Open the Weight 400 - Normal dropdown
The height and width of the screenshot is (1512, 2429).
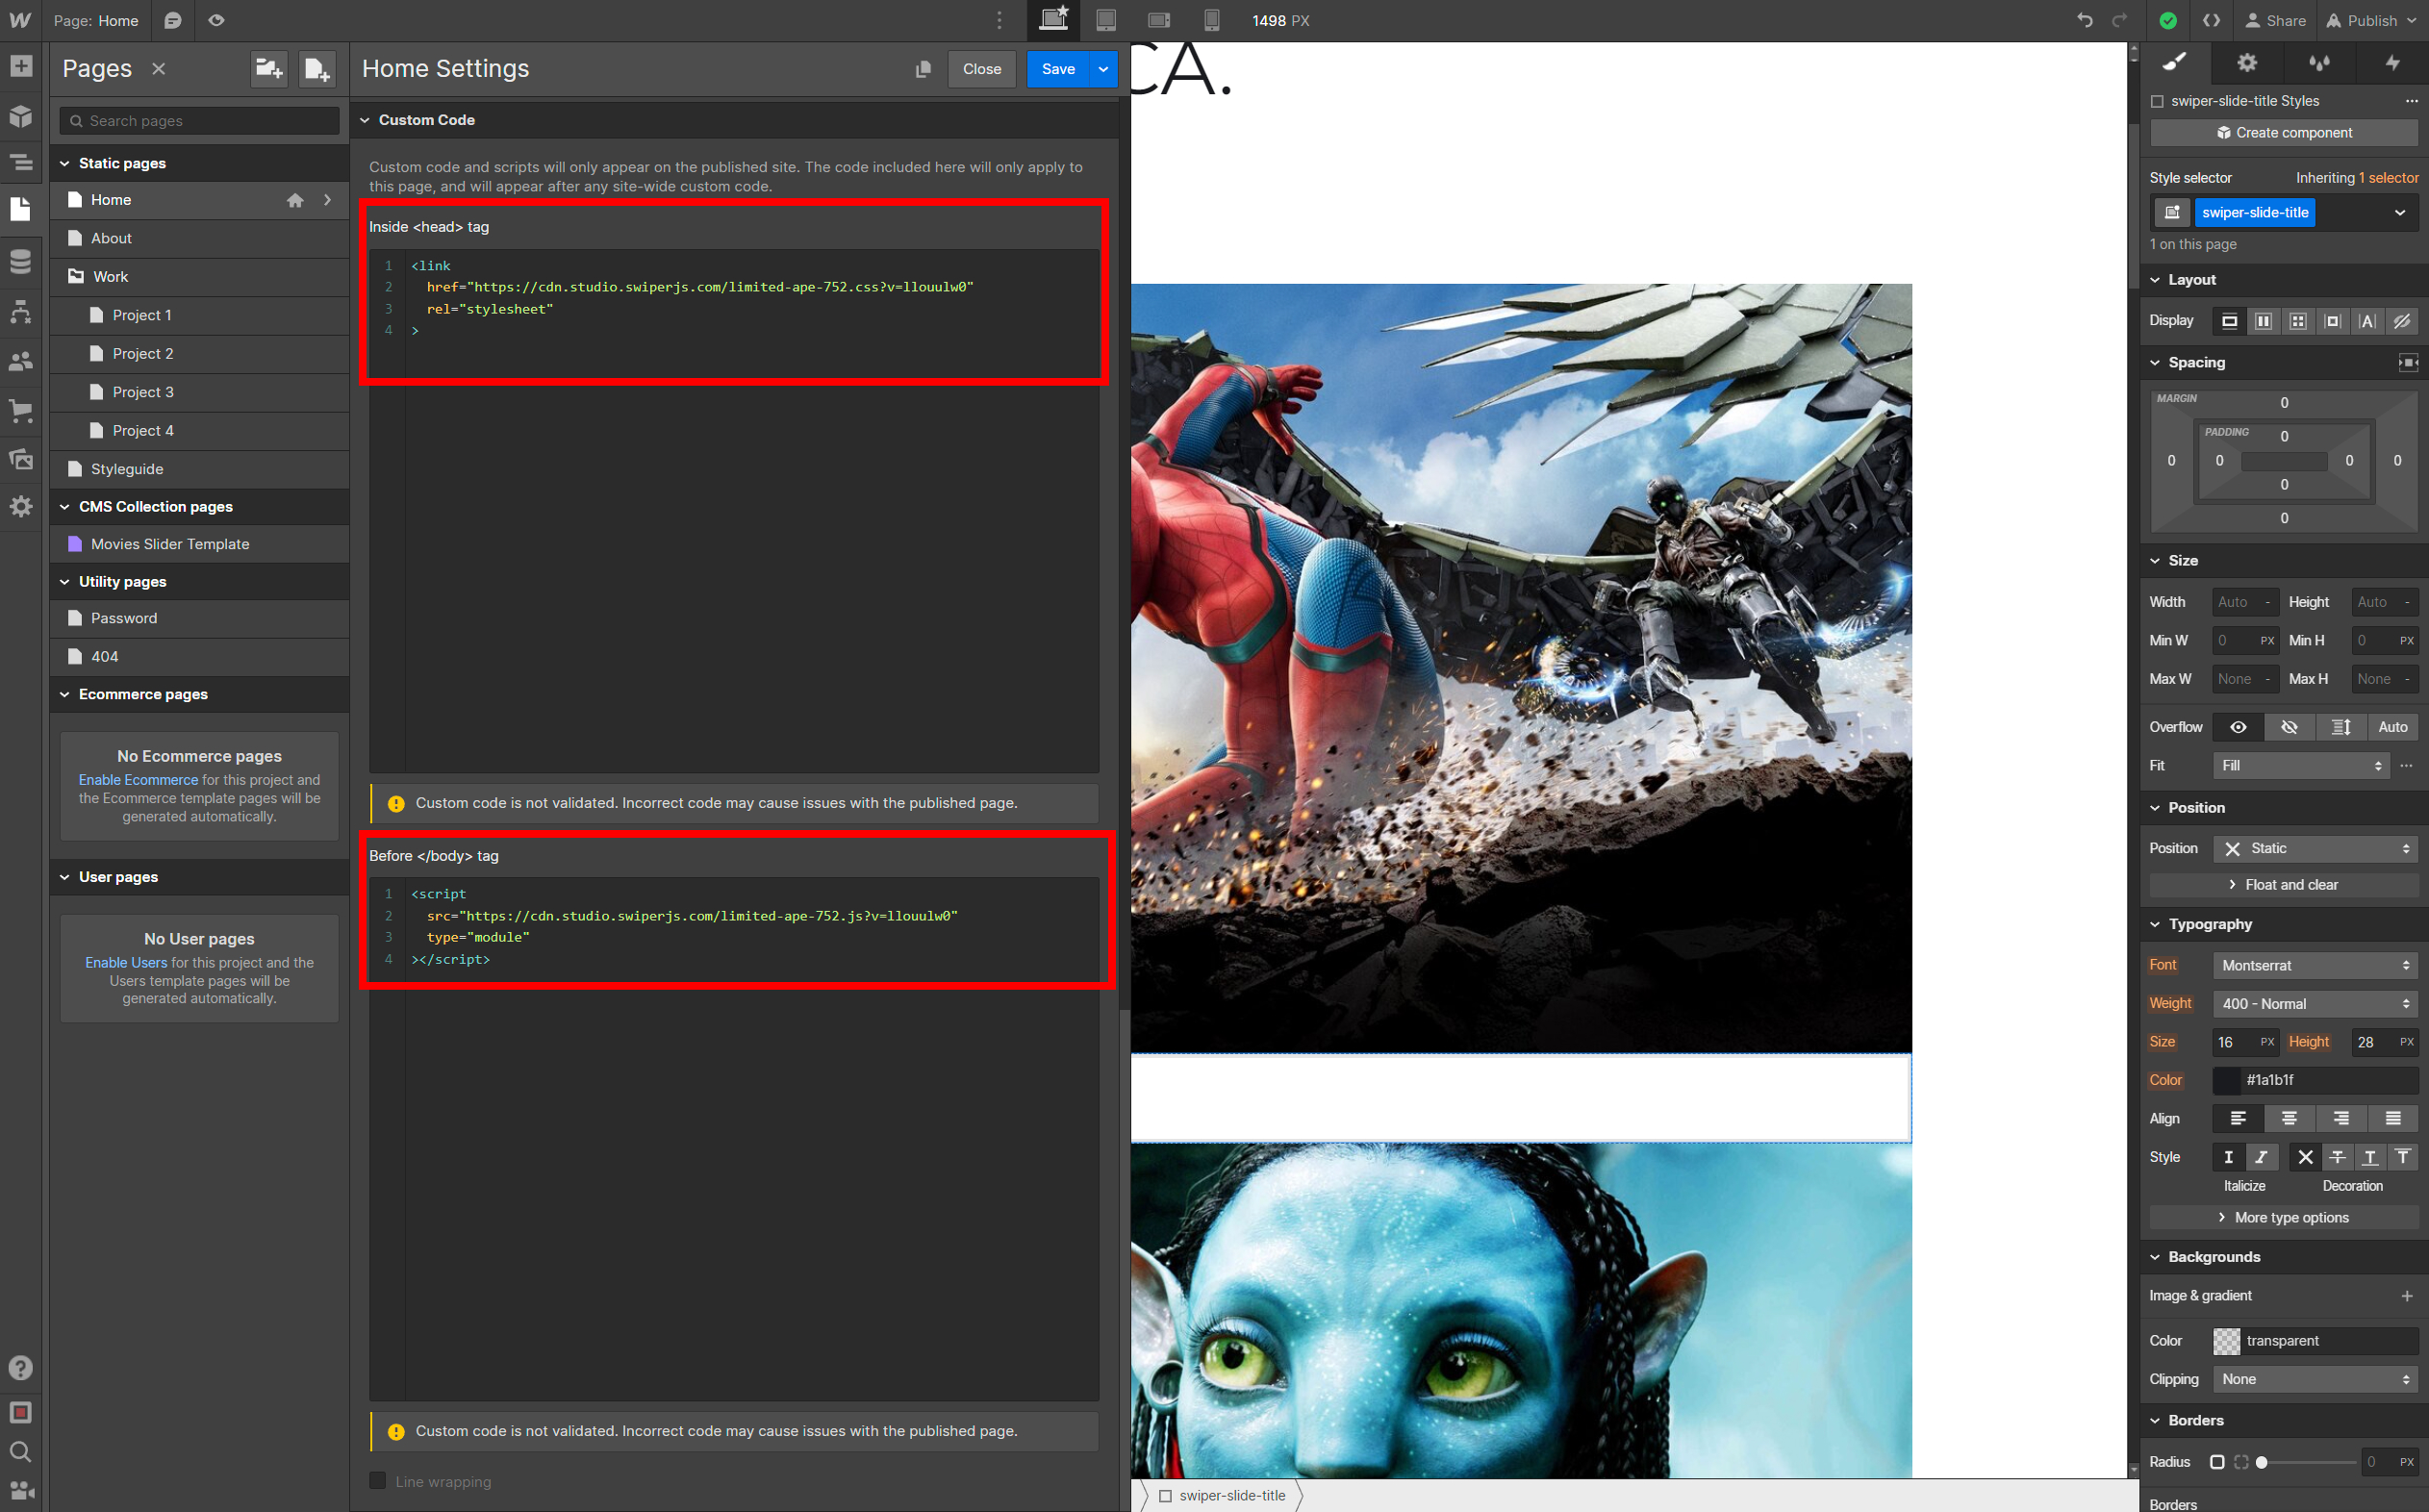(x=2315, y=1003)
